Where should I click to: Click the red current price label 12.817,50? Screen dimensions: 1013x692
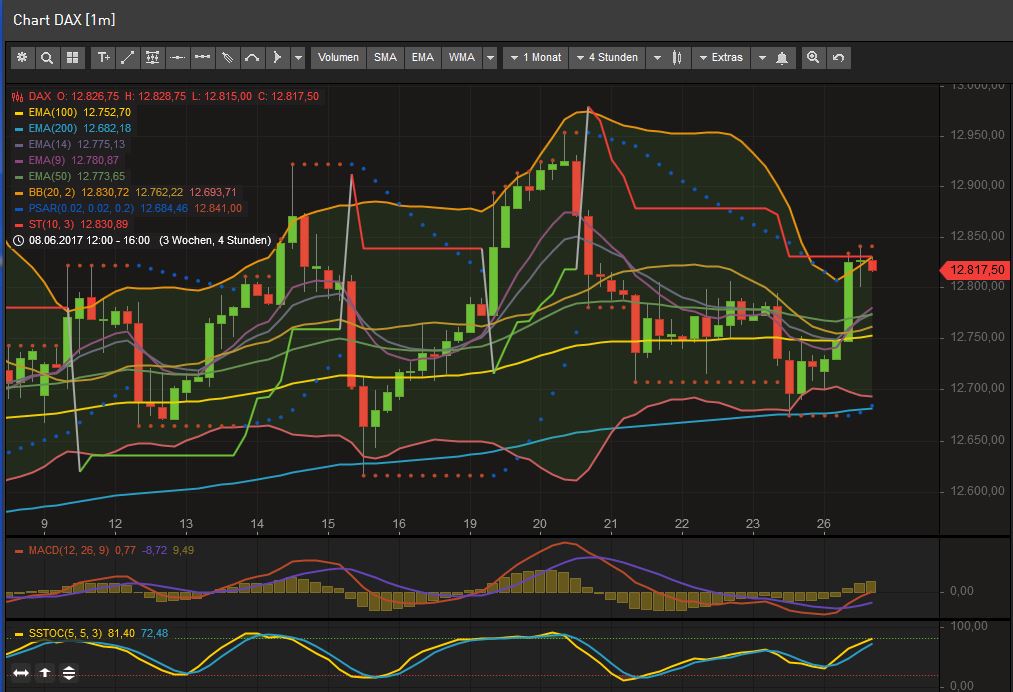coord(976,269)
